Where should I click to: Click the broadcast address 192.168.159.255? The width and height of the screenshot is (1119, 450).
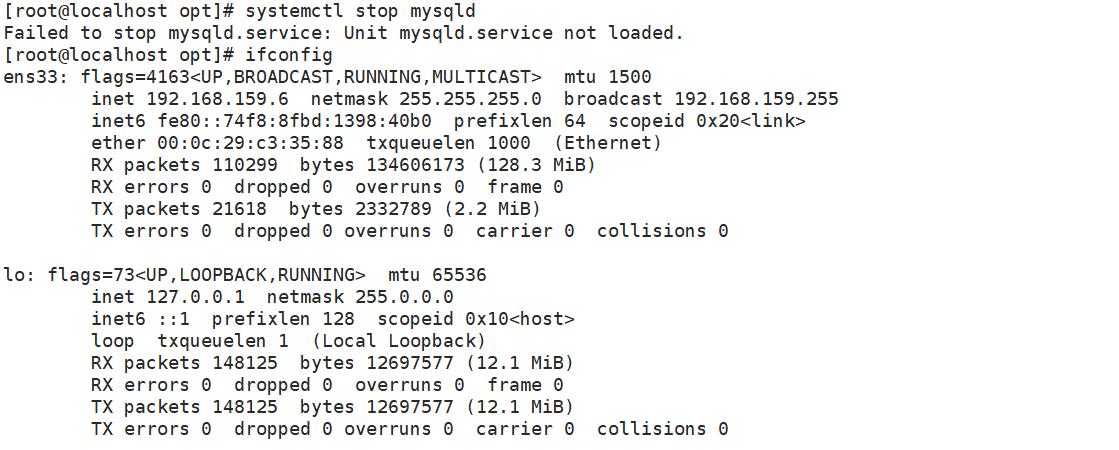point(756,99)
